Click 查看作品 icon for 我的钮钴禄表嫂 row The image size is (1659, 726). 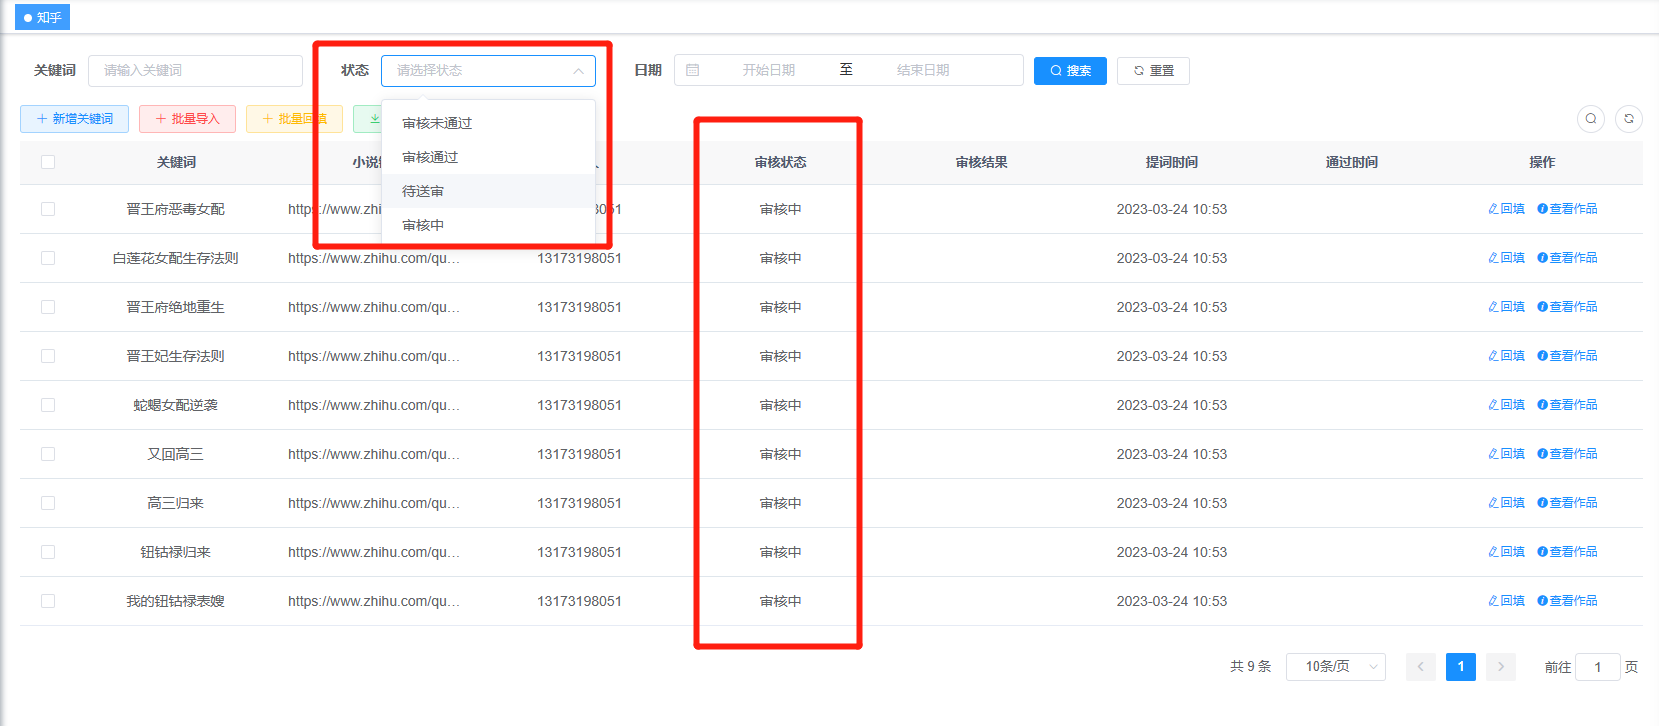coord(1542,601)
